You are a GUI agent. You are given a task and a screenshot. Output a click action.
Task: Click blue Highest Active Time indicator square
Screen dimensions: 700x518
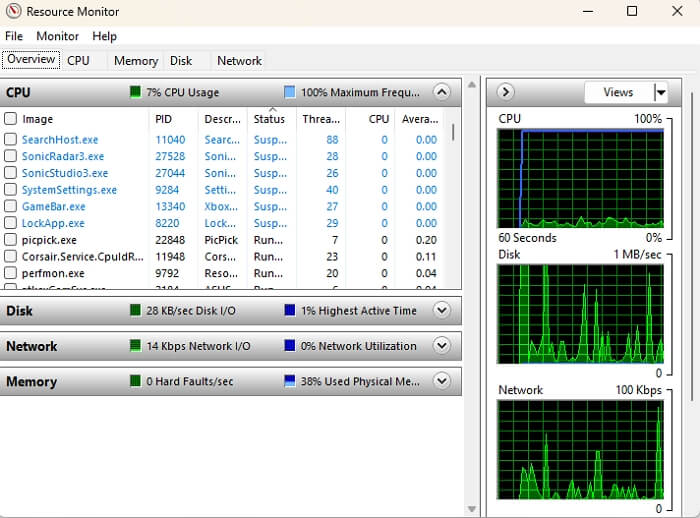coord(290,310)
